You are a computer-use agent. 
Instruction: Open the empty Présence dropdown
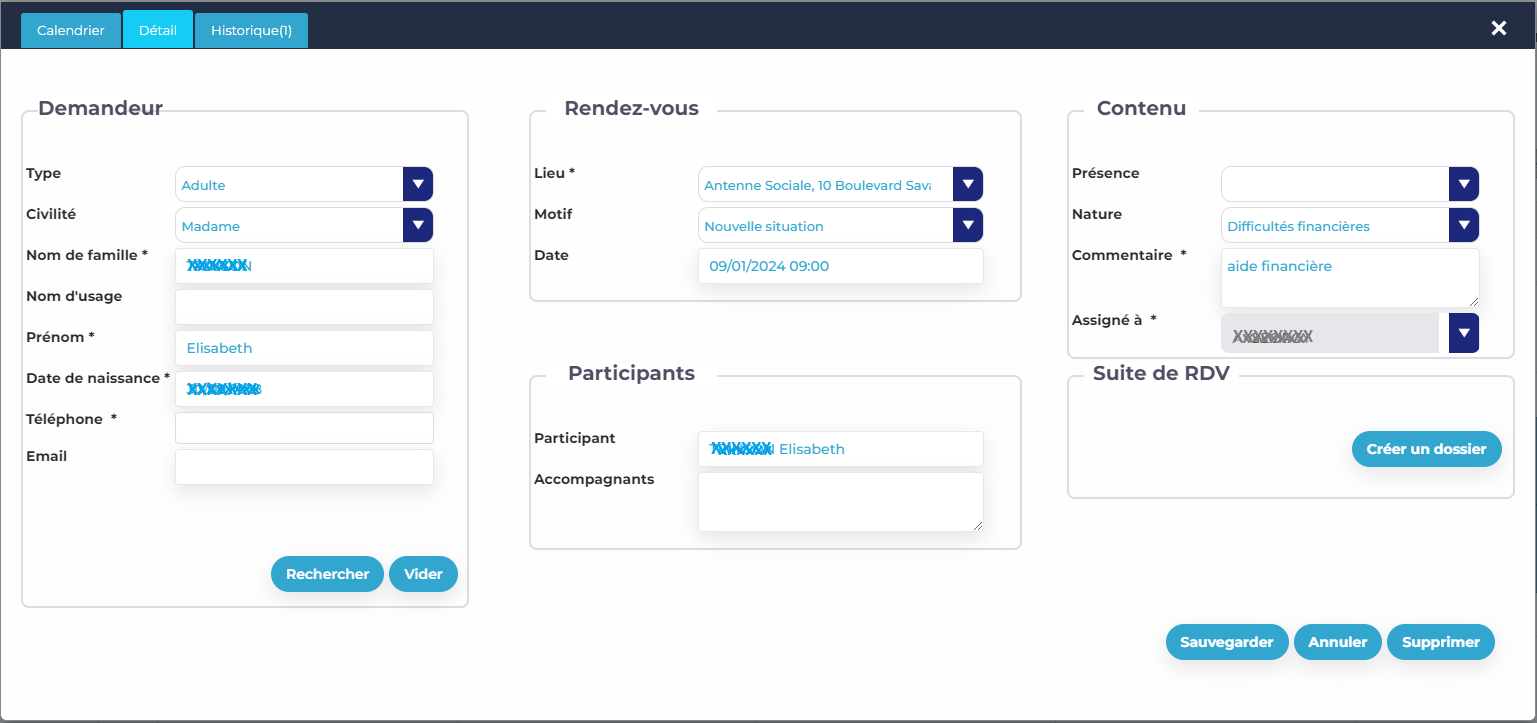[1463, 185]
